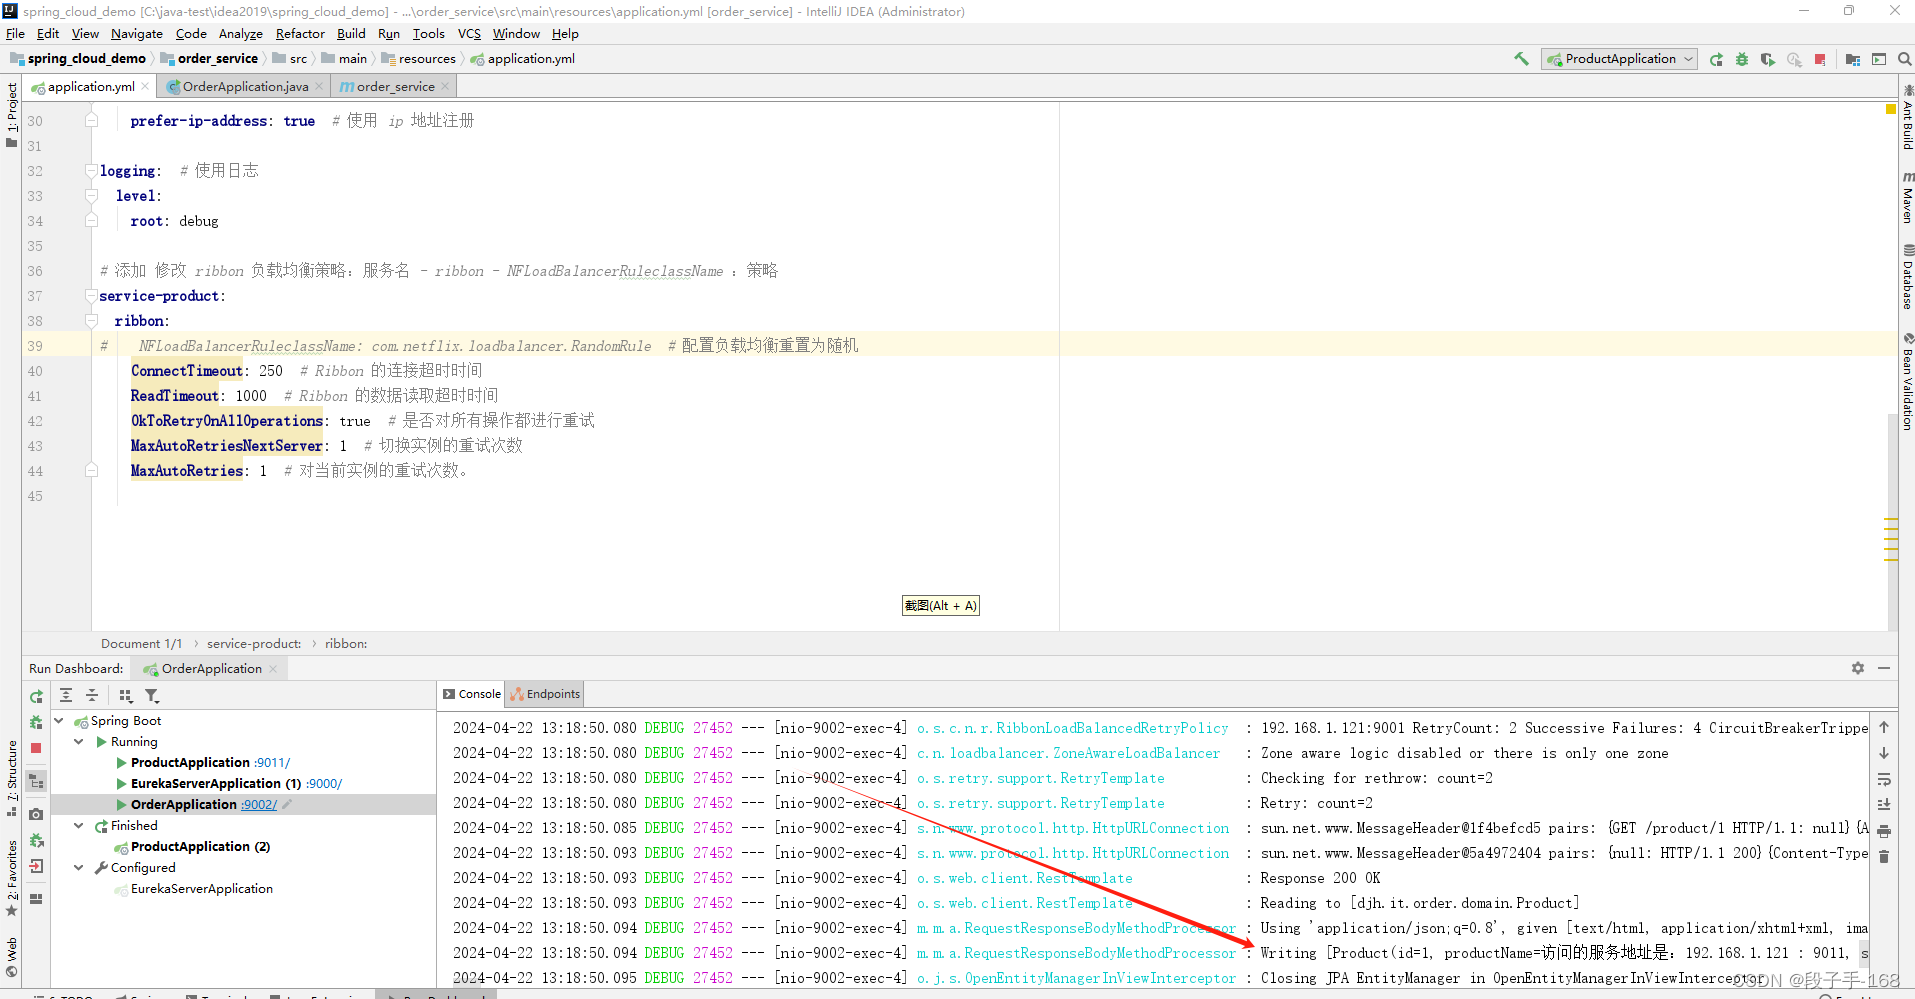This screenshot has height=999, width=1915.
Task: Open the Filter dropdown in dashboard
Action: tap(152, 695)
